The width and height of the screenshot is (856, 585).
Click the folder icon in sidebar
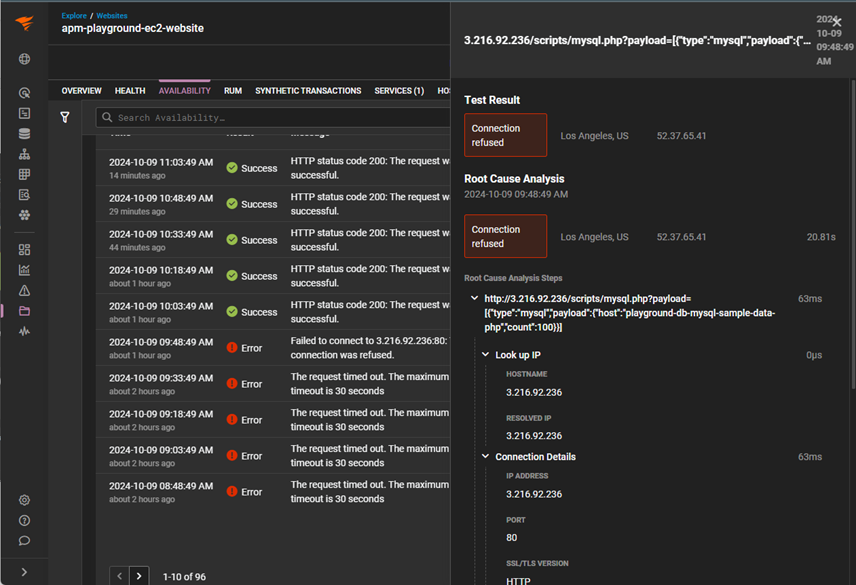24,311
